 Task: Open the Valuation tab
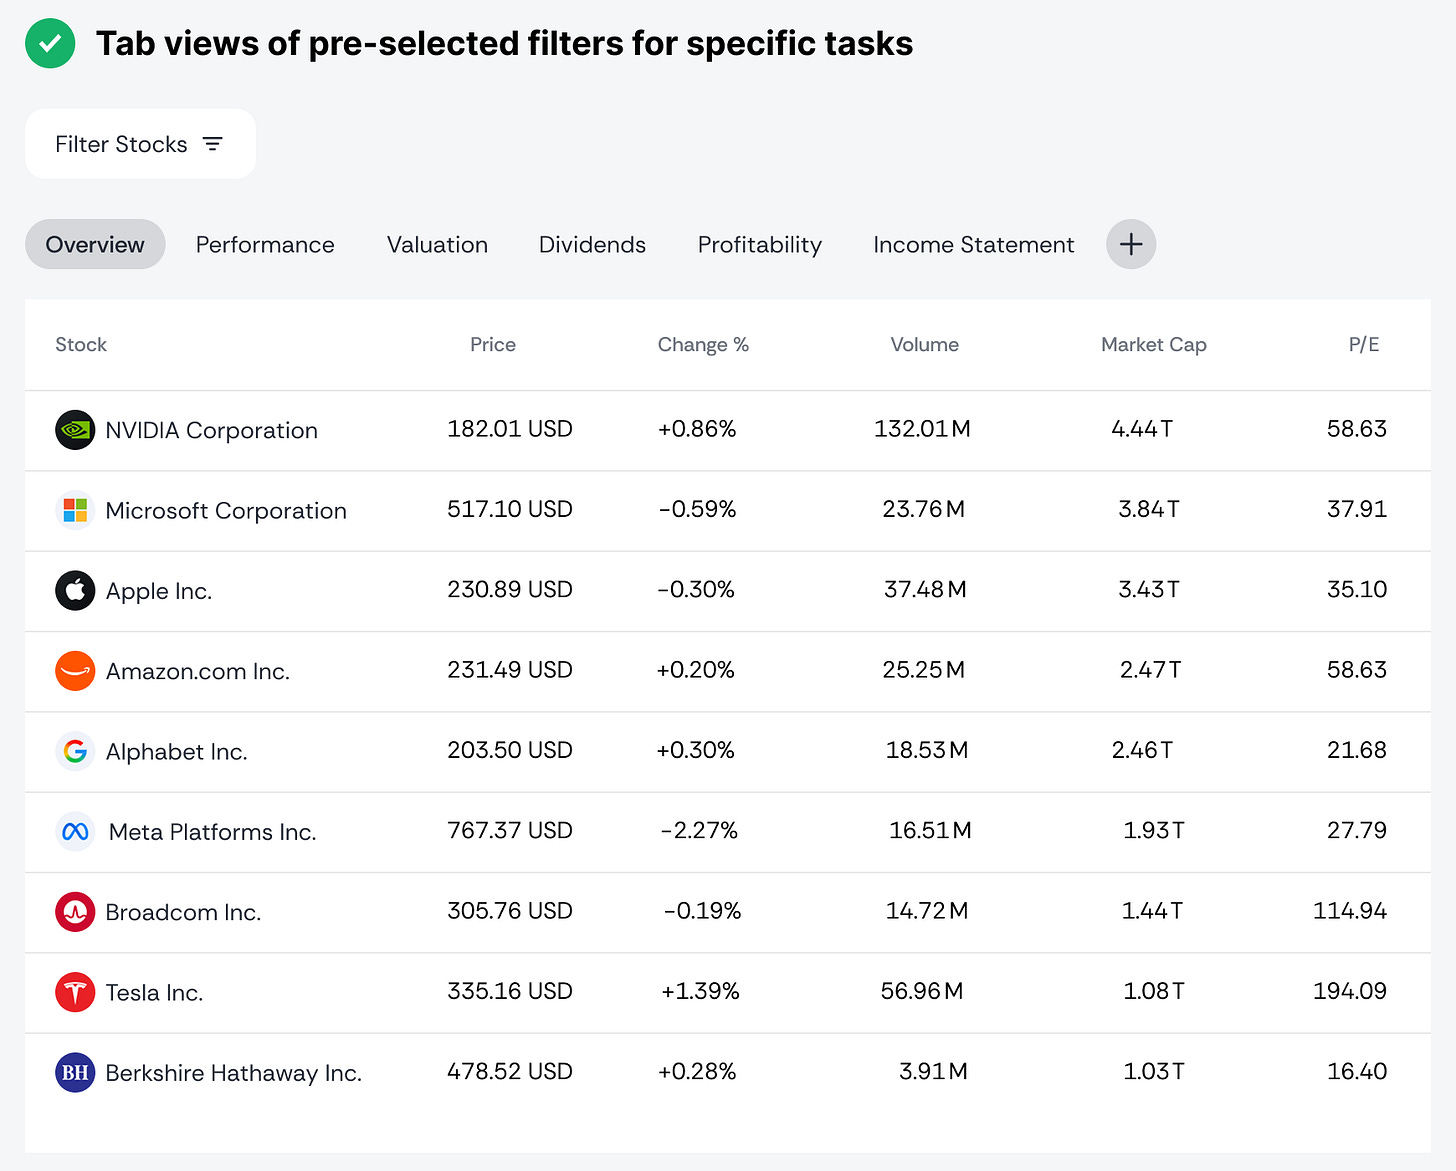coord(437,245)
